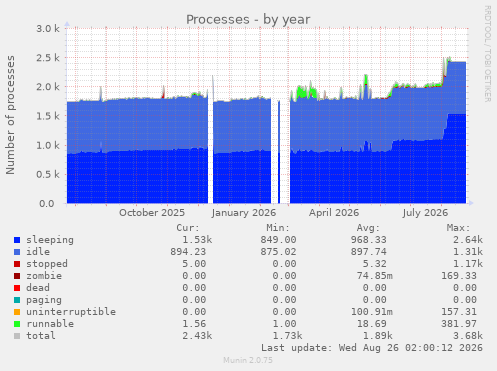This screenshot has width=497, height=371.
Task: Click the 'Number of processes' axis label
Action: click(x=10, y=115)
